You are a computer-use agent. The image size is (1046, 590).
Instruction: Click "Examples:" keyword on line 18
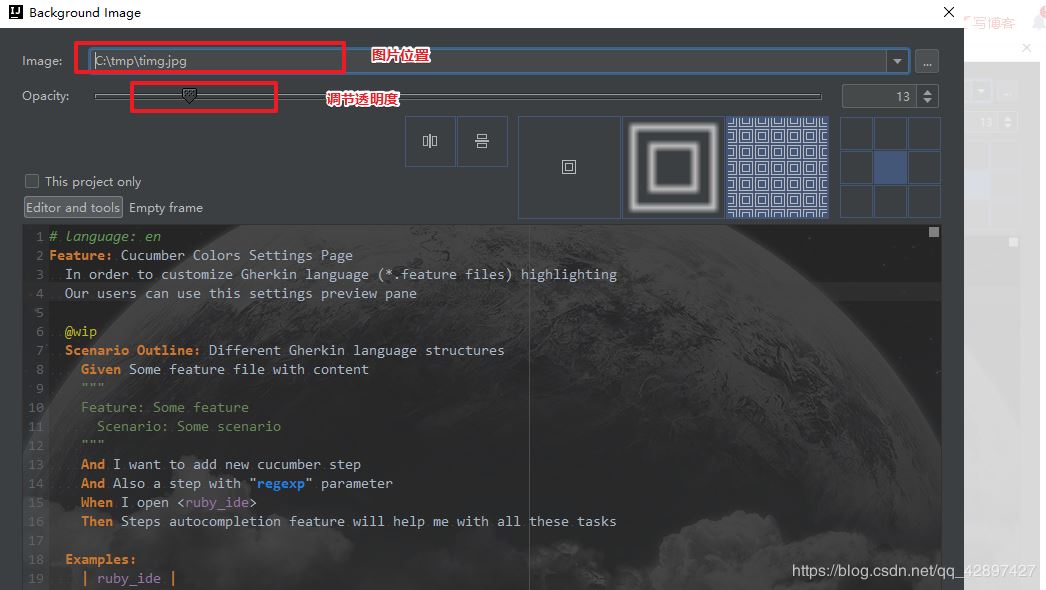click(100, 559)
